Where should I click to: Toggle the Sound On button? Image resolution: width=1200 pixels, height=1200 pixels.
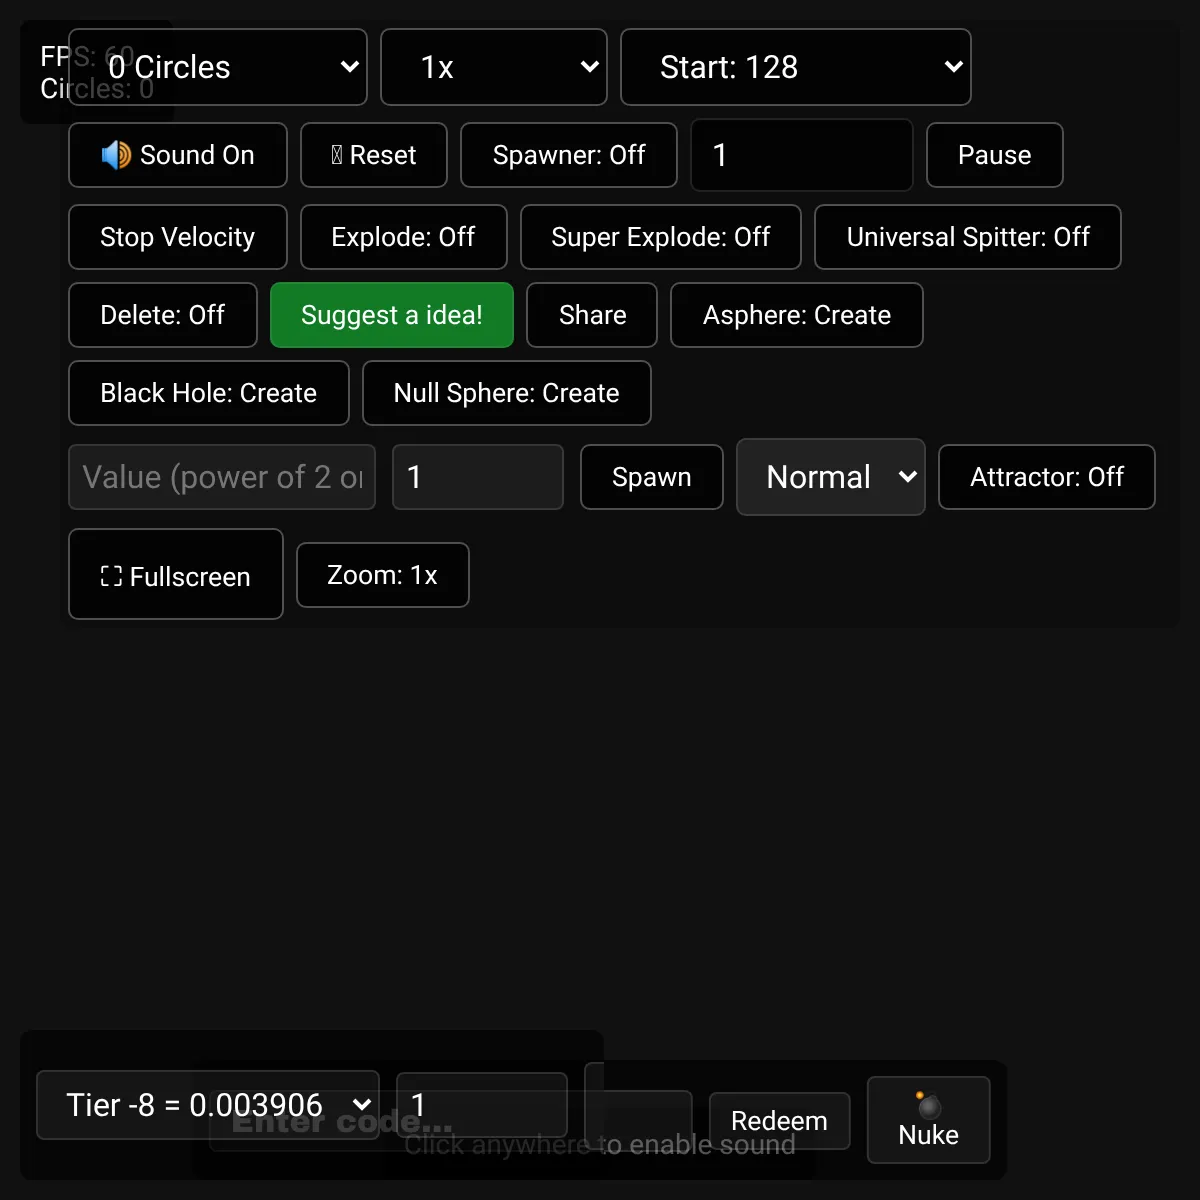coord(178,155)
